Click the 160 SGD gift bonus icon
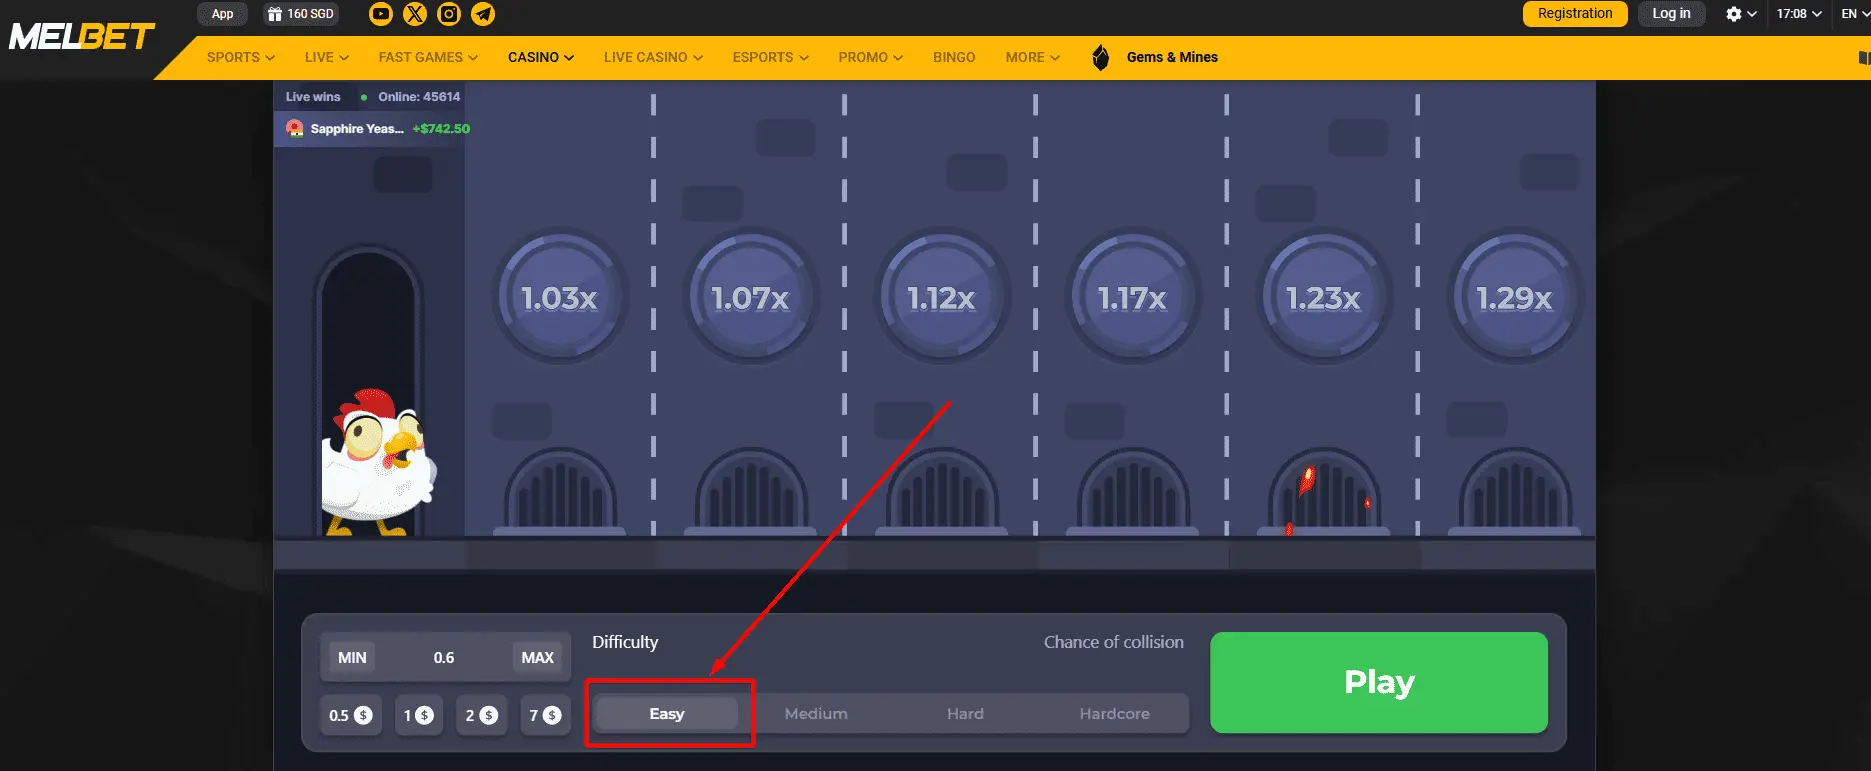The height and width of the screenshot is (771, 1871). tap(301, 14)
